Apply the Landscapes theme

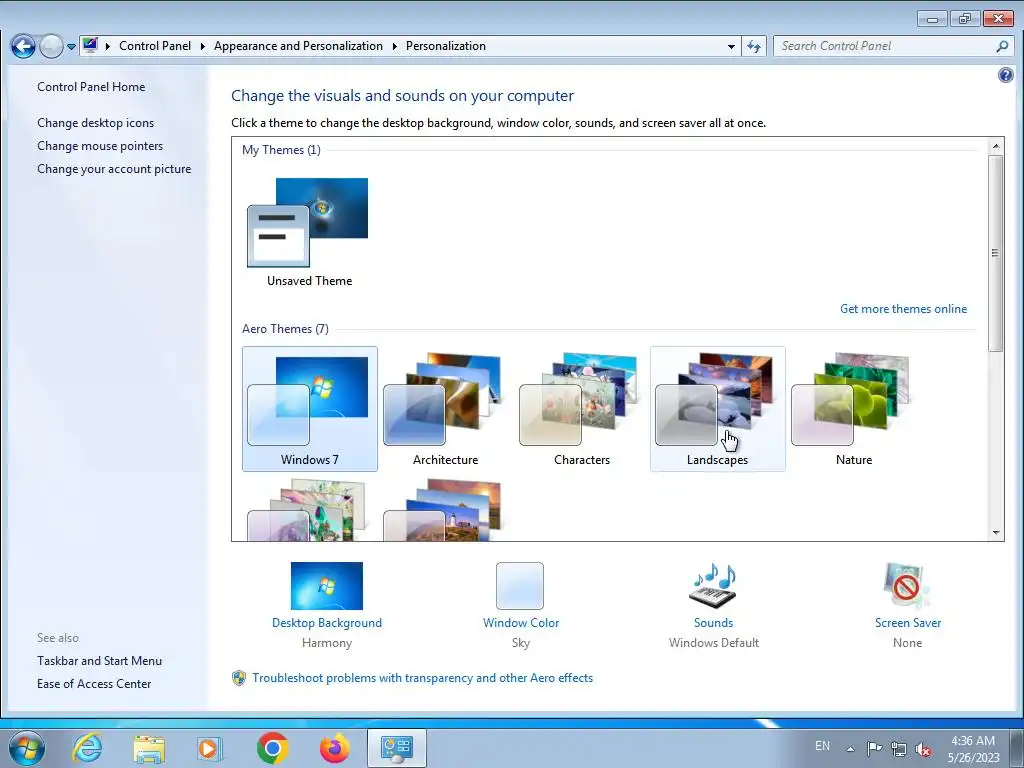click(x=718, y=409)
